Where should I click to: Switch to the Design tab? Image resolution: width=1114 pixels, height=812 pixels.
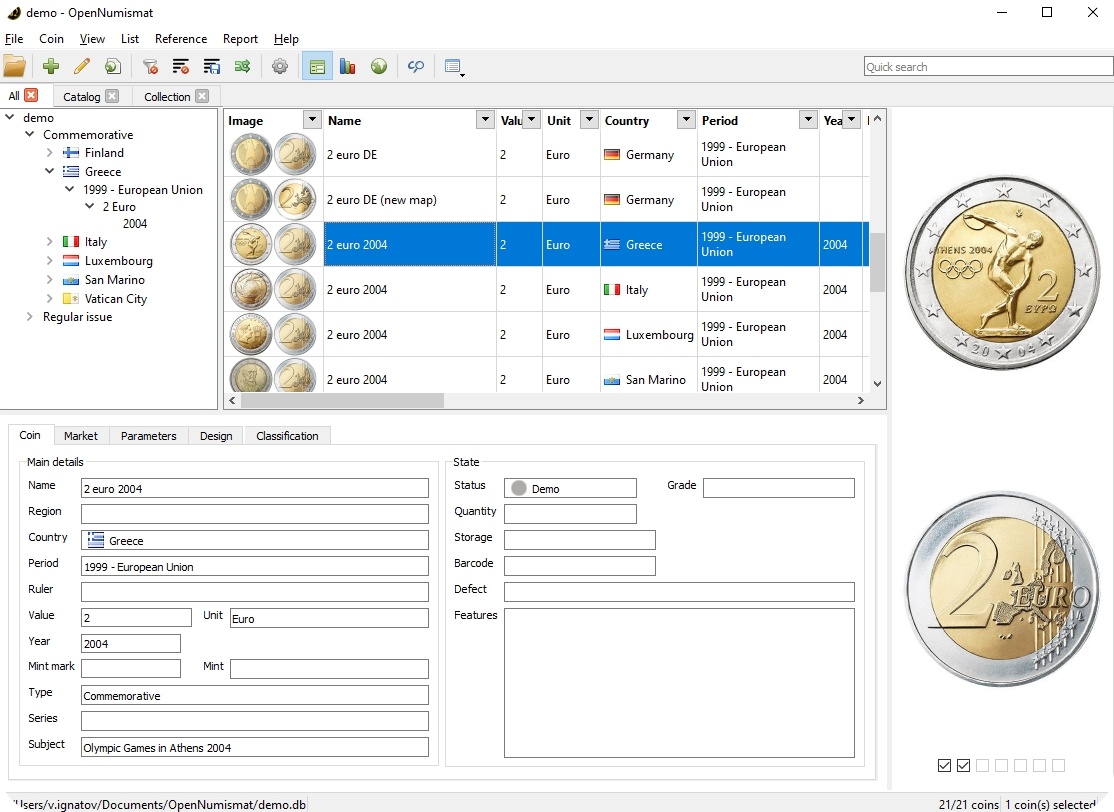(216, 435)
